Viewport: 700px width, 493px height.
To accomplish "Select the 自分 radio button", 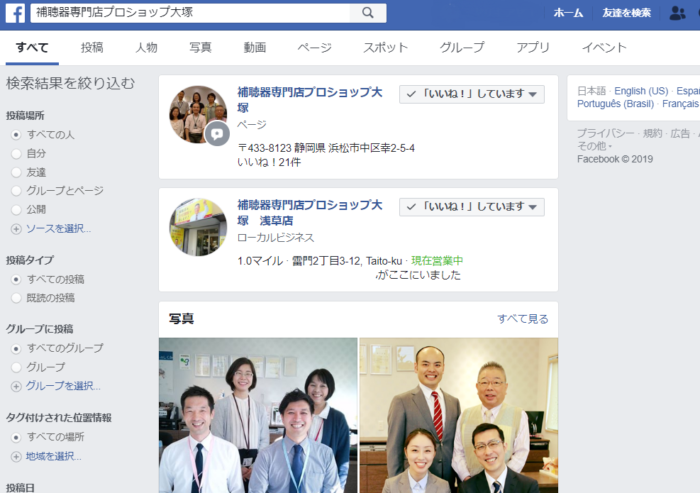I will (x=16, y=154).
